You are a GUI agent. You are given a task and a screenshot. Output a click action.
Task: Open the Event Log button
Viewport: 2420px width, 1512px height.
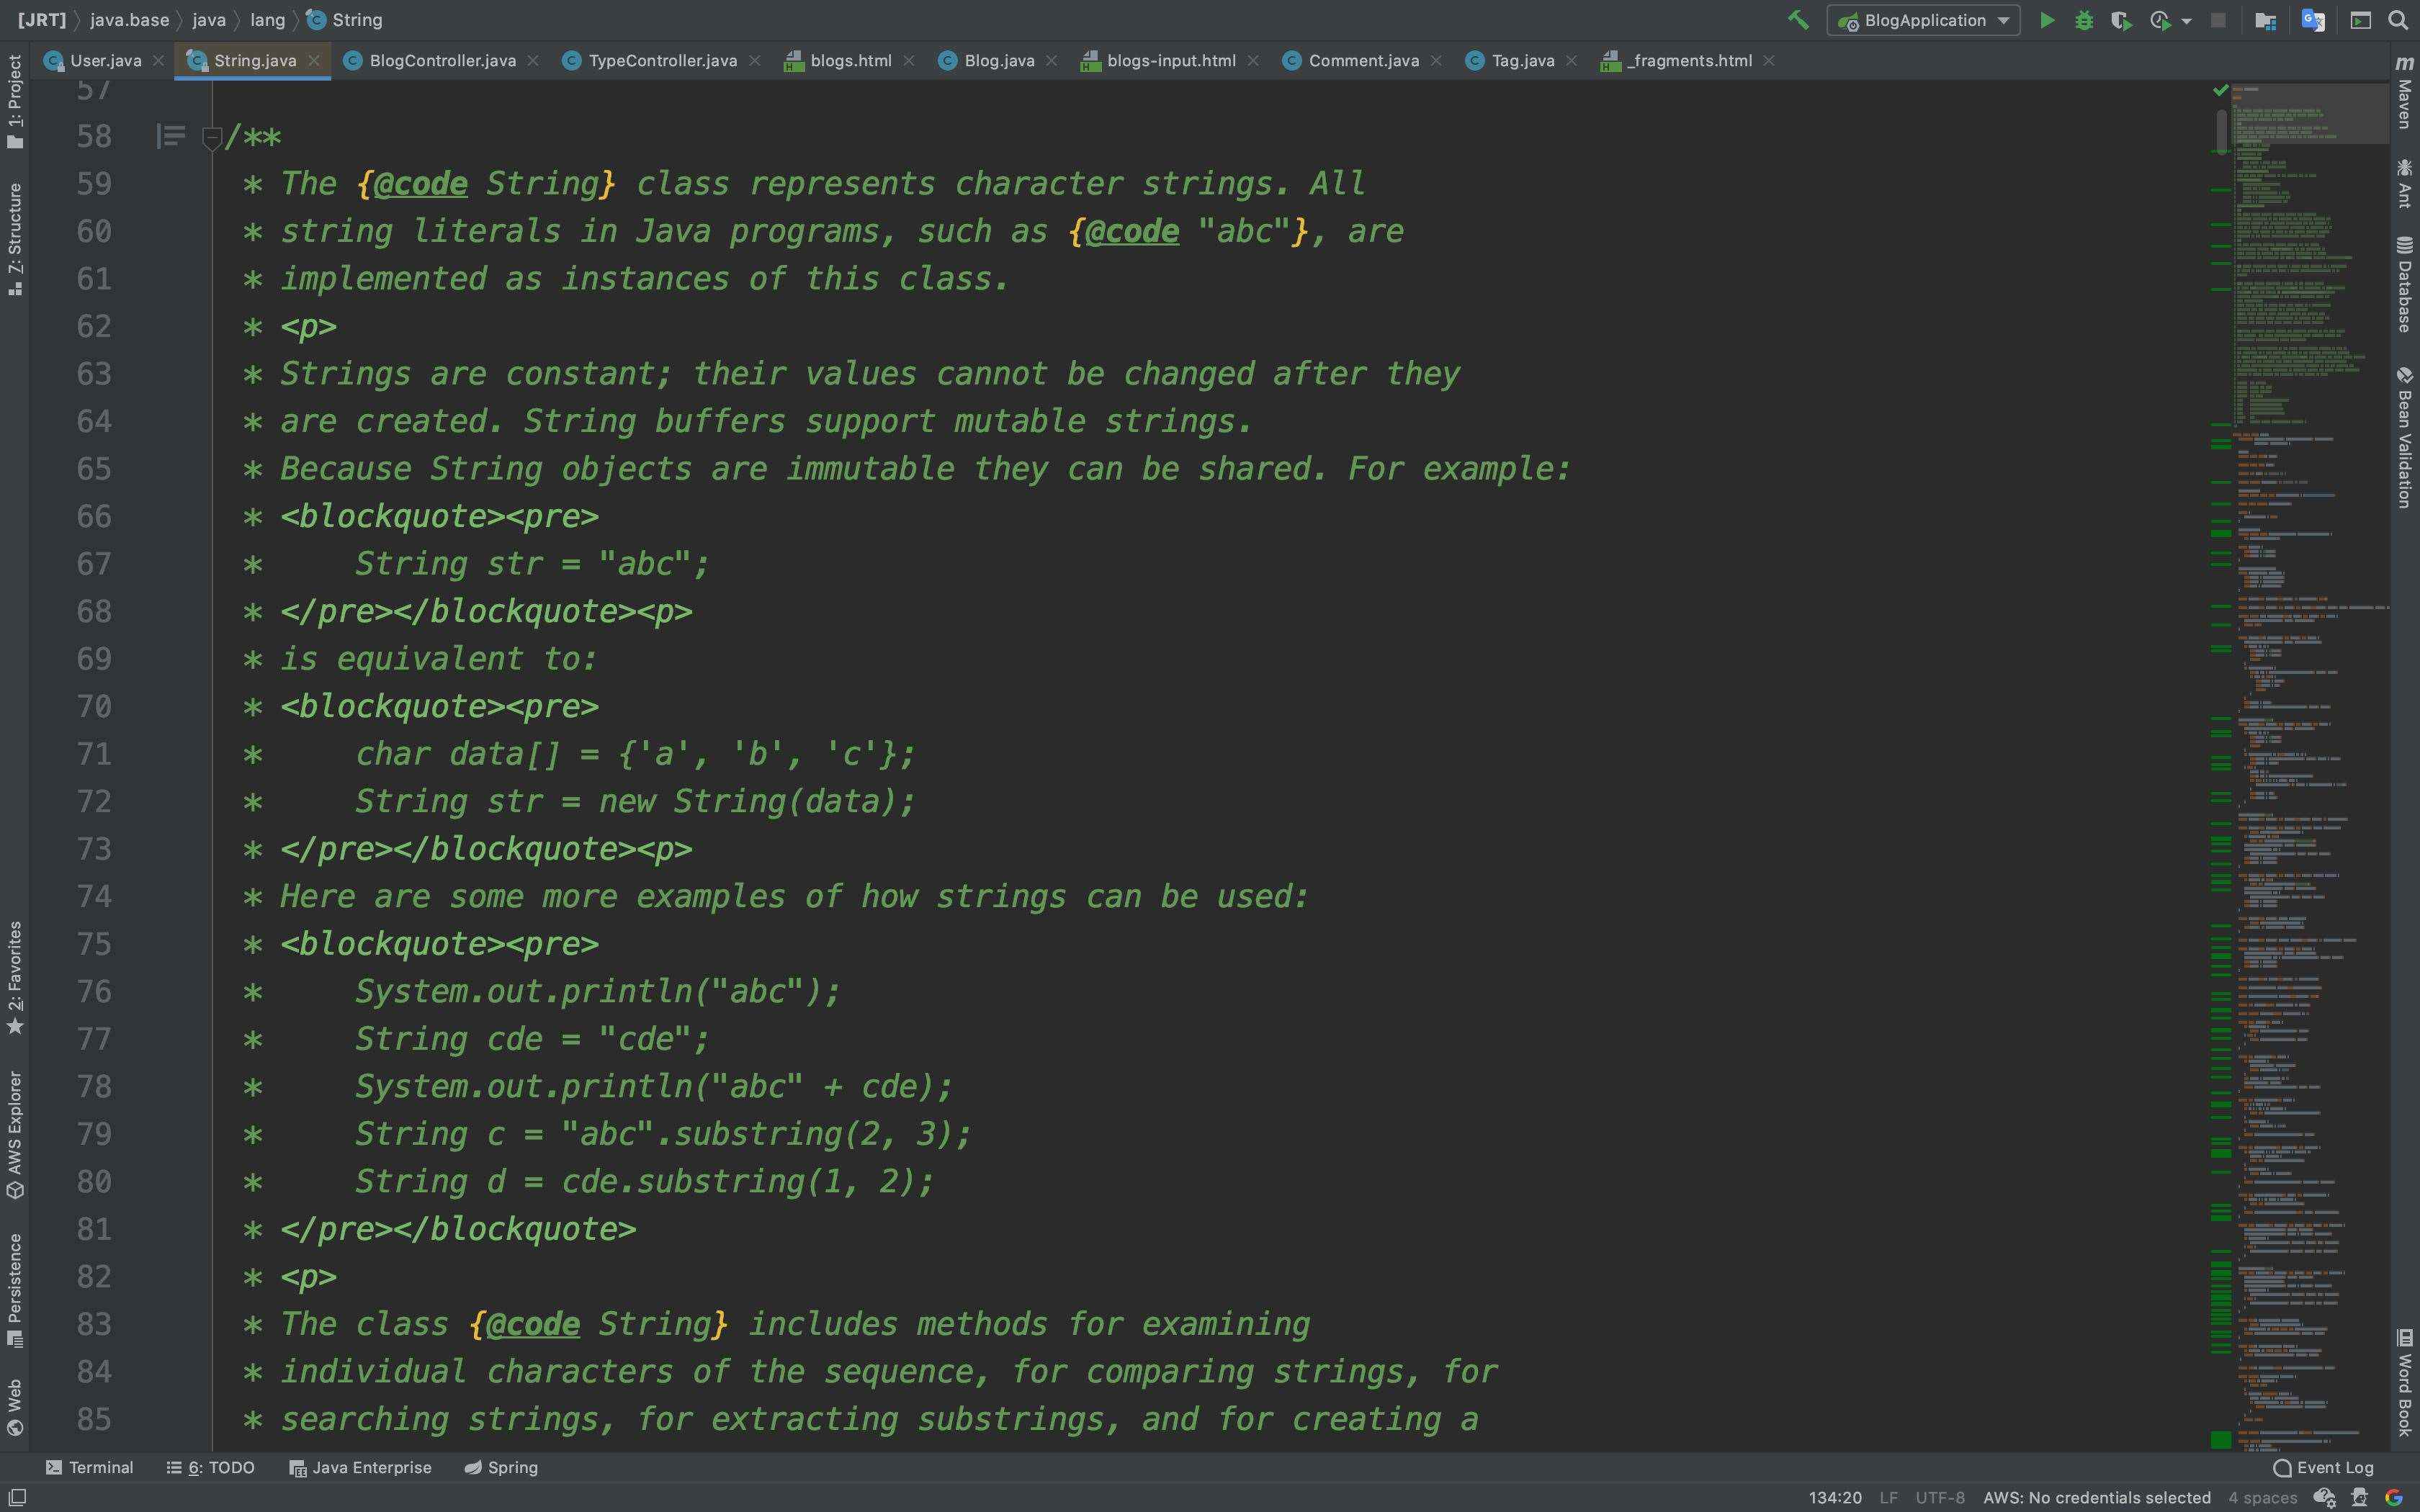pyautogui.click(x=2324, y=1467)
